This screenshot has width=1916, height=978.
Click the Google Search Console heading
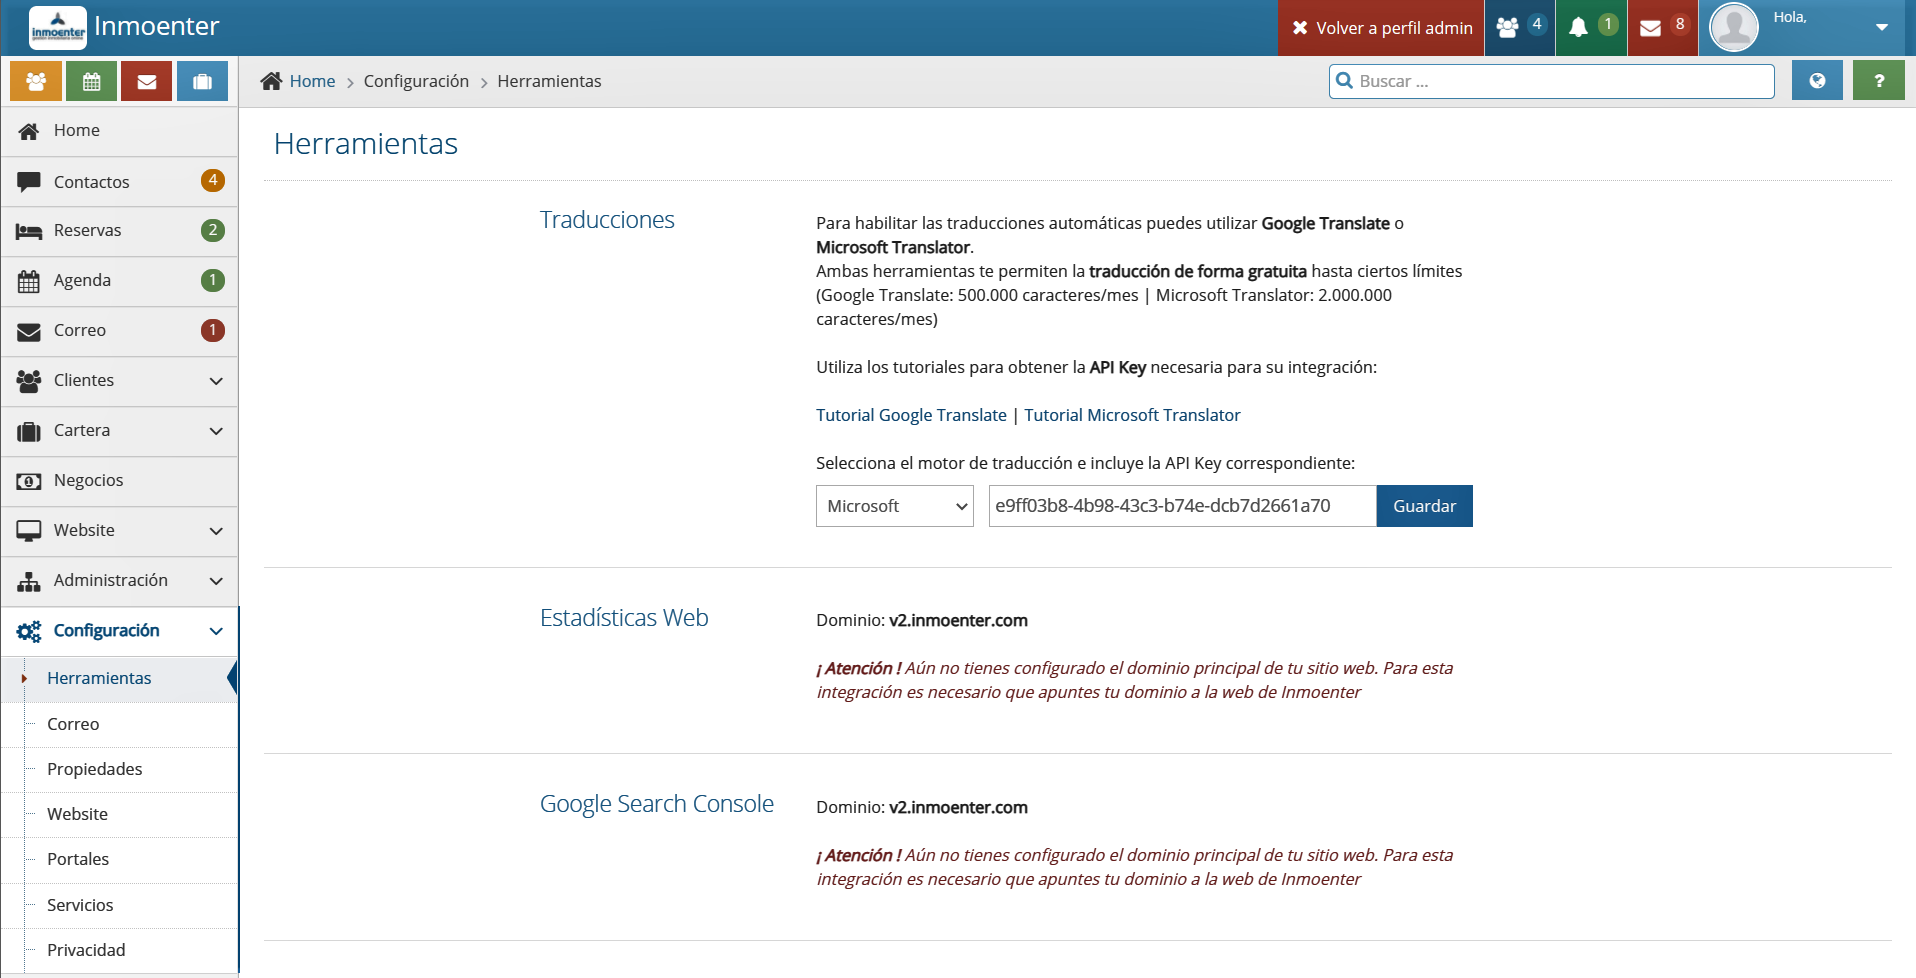pos(657,804)
